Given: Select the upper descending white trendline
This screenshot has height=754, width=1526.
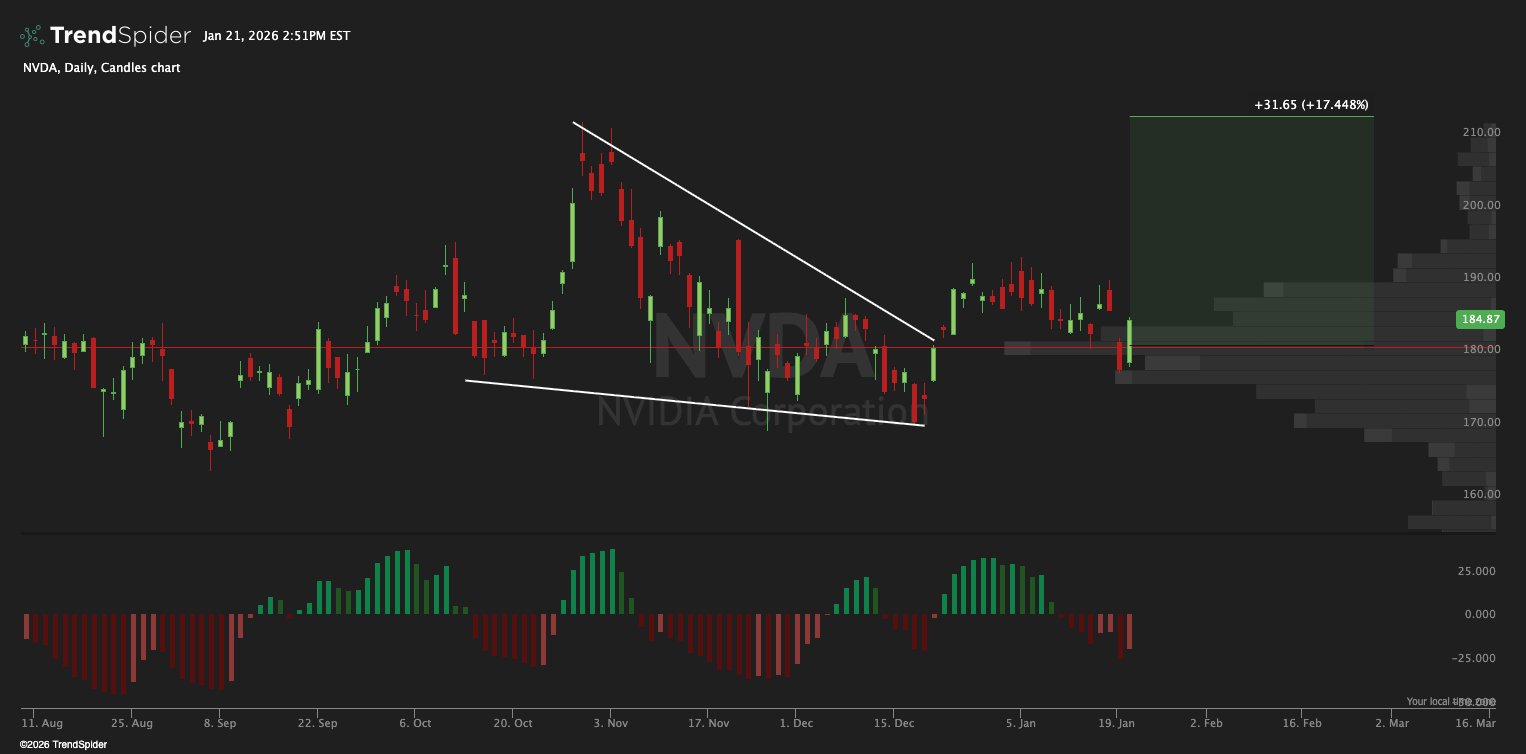Looking at the screenshot, I should 754,231.
